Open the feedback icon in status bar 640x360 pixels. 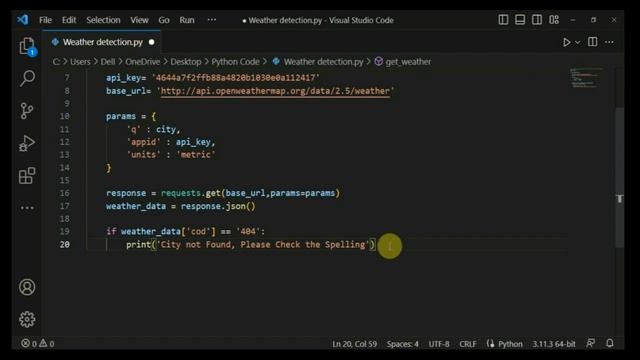point(590,344)
